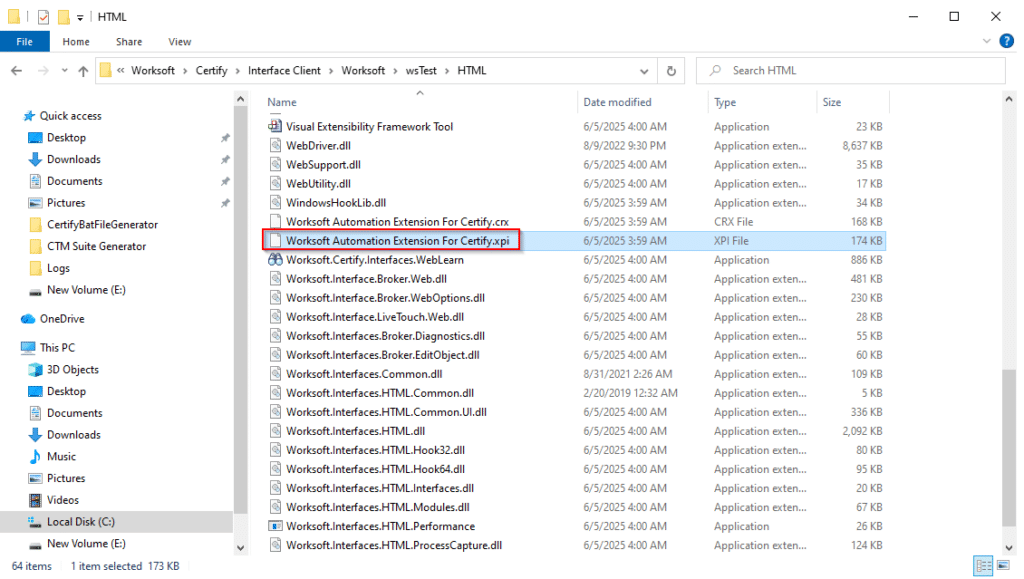This screenshot has width=1024, height=579.
Task: Select Local Disk (C:) in sidebar
Action: pos(80,522)
